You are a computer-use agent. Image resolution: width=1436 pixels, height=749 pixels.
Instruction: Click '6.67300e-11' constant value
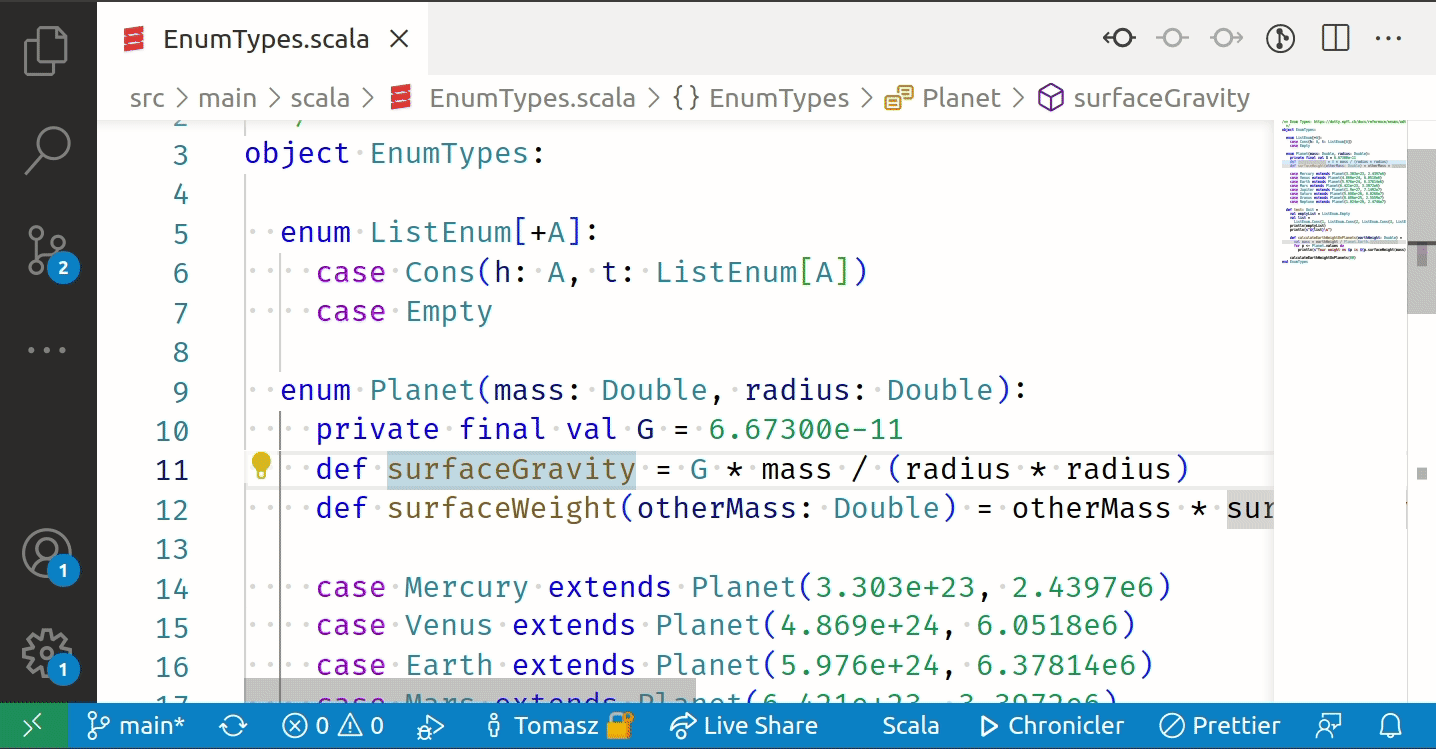(x=806, y=430)
